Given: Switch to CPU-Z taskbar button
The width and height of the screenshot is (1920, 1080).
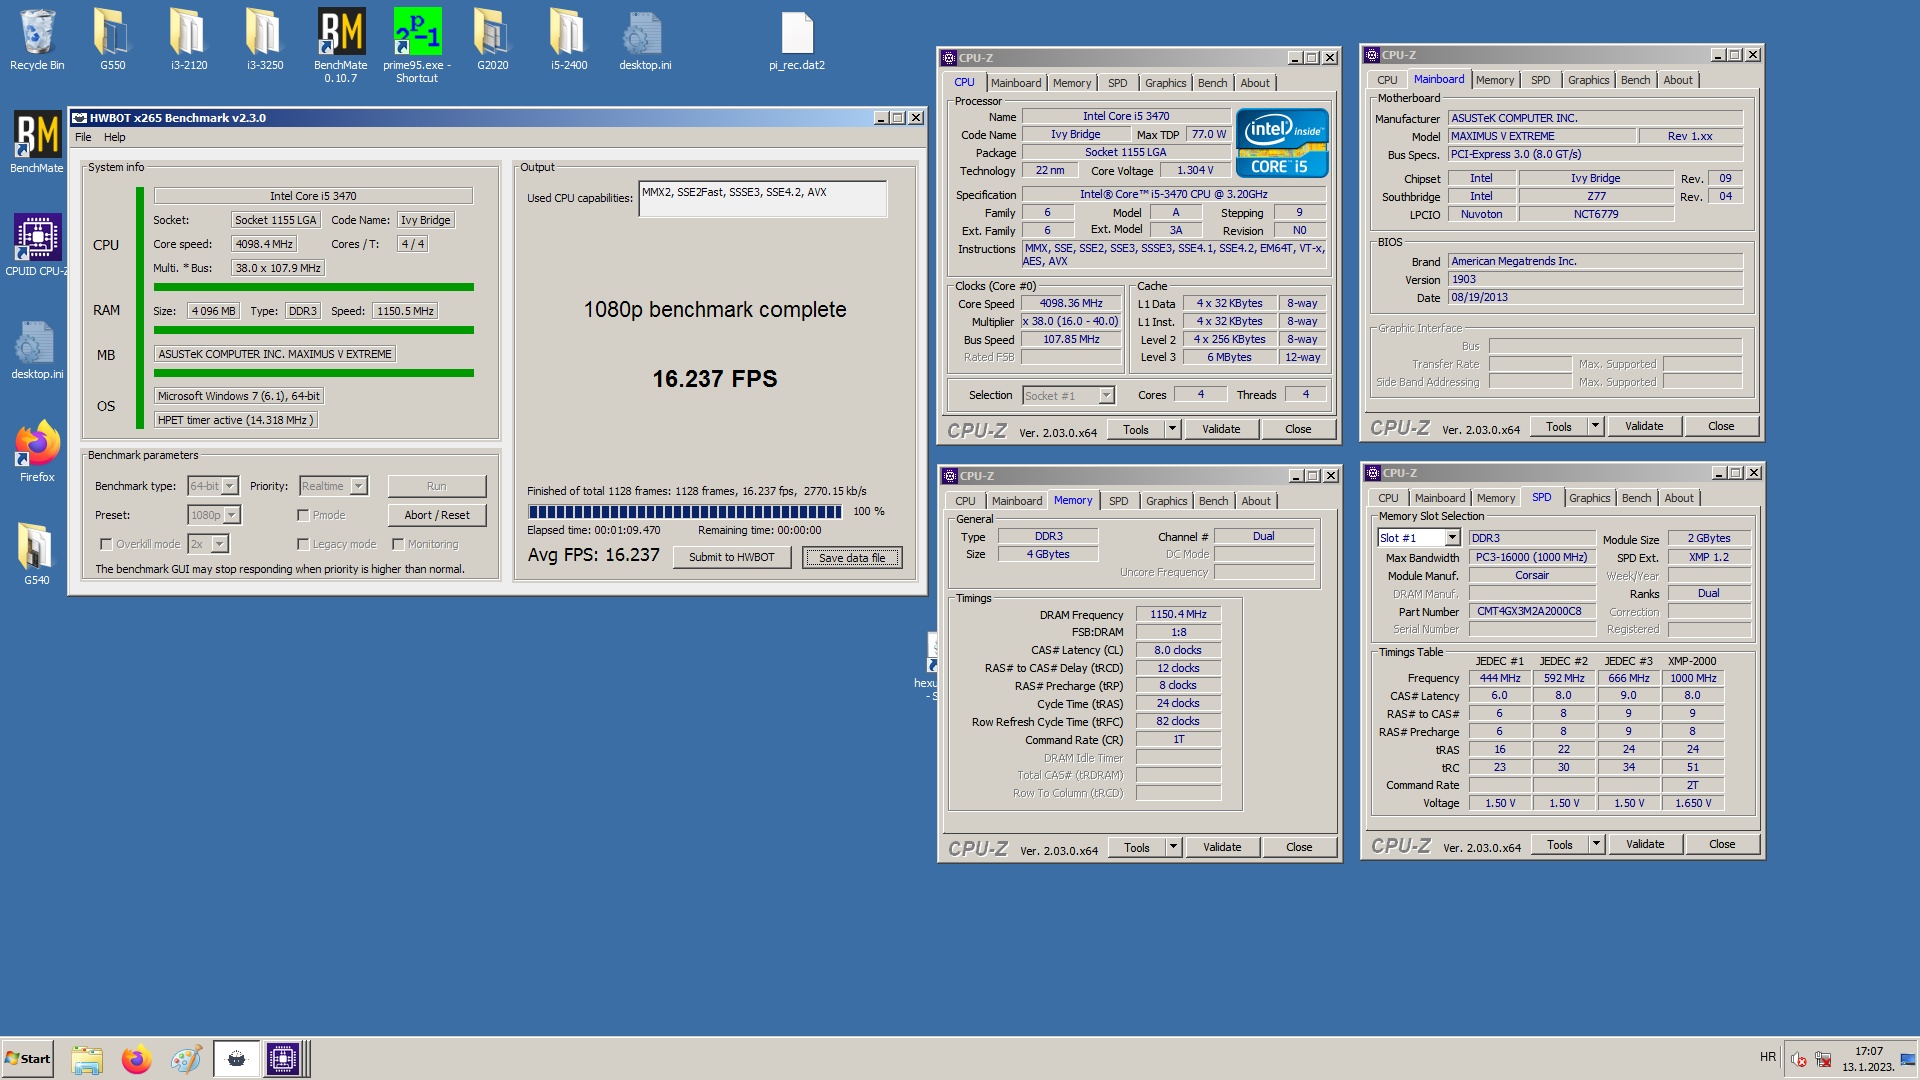Looking at the screenshot, I should [x=283, y=1059].
